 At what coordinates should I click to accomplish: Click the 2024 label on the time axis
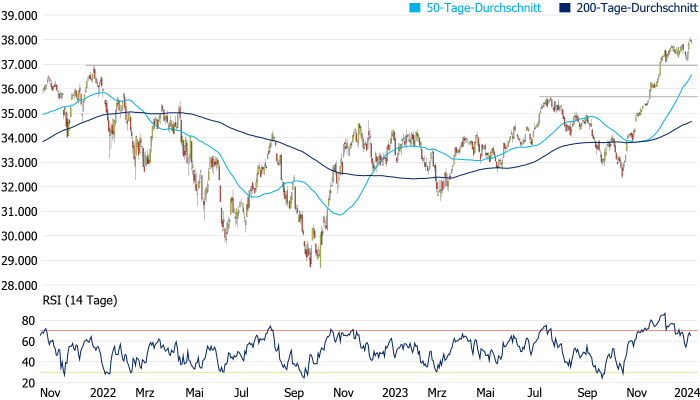click(683, 393)
